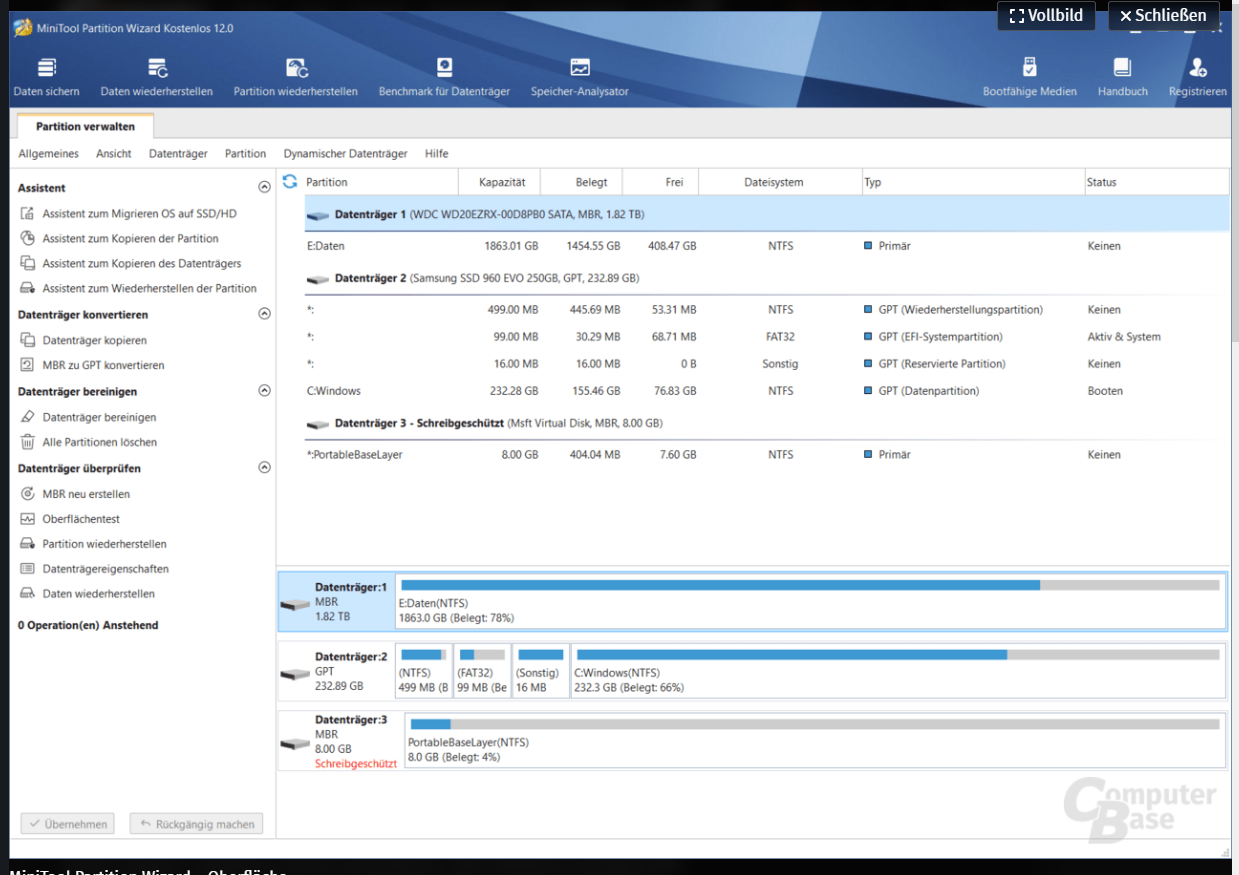Image resolution: width=1239 pixels, height=875 pixels.
Task: Open the Handbuch
Action: [1123, 78]
